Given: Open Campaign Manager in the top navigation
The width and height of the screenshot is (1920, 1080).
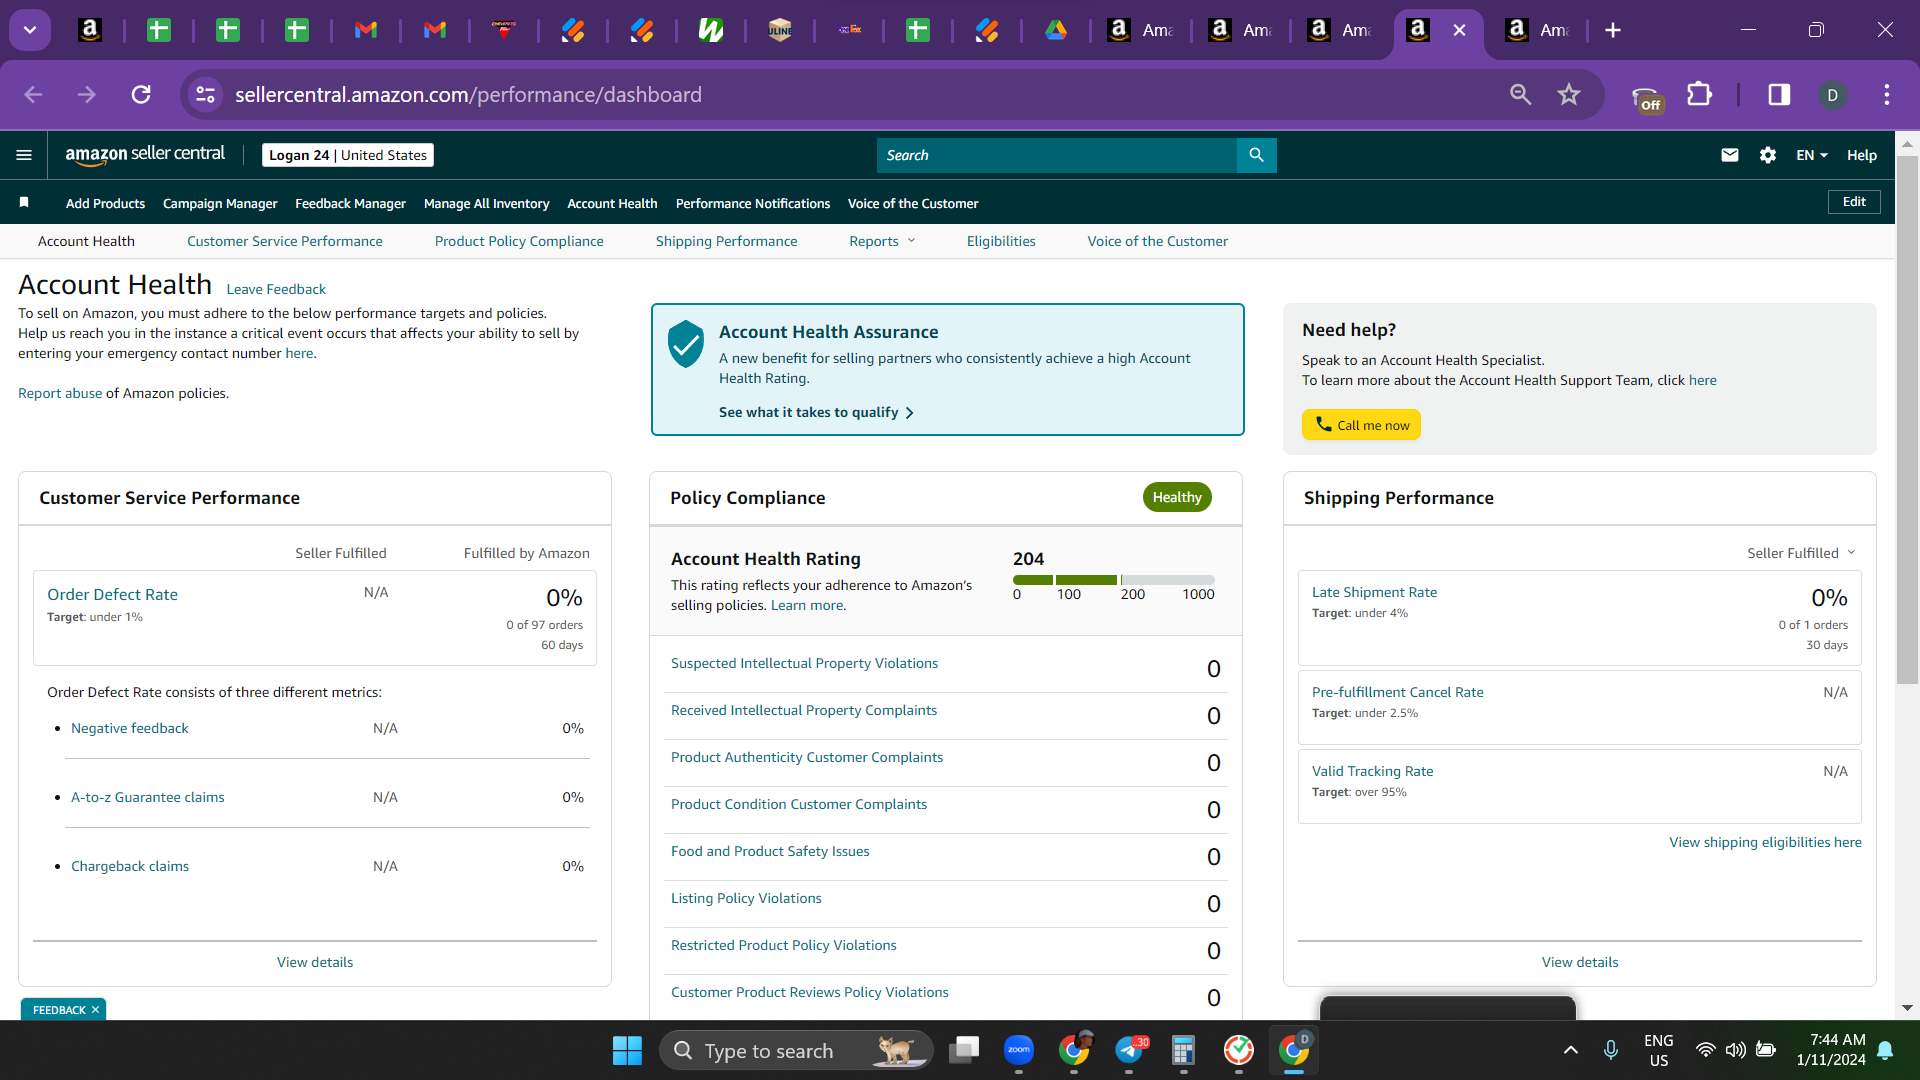Looking at the screenshot, I should pyautogui.click(x=220, y=203).
